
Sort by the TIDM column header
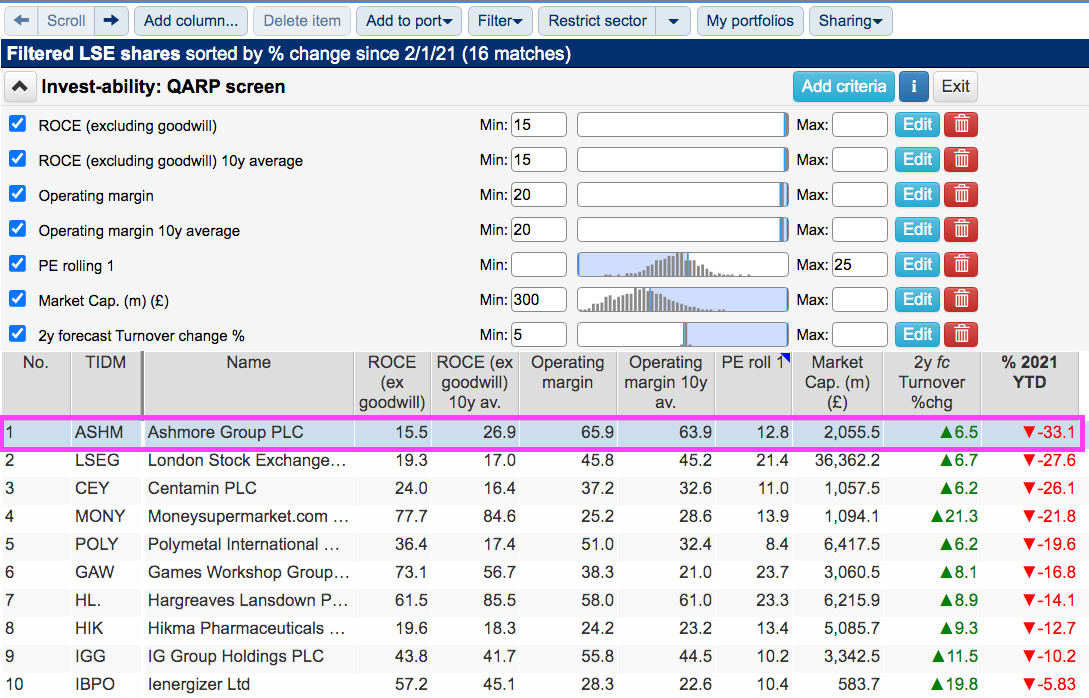tap(106, 383)
